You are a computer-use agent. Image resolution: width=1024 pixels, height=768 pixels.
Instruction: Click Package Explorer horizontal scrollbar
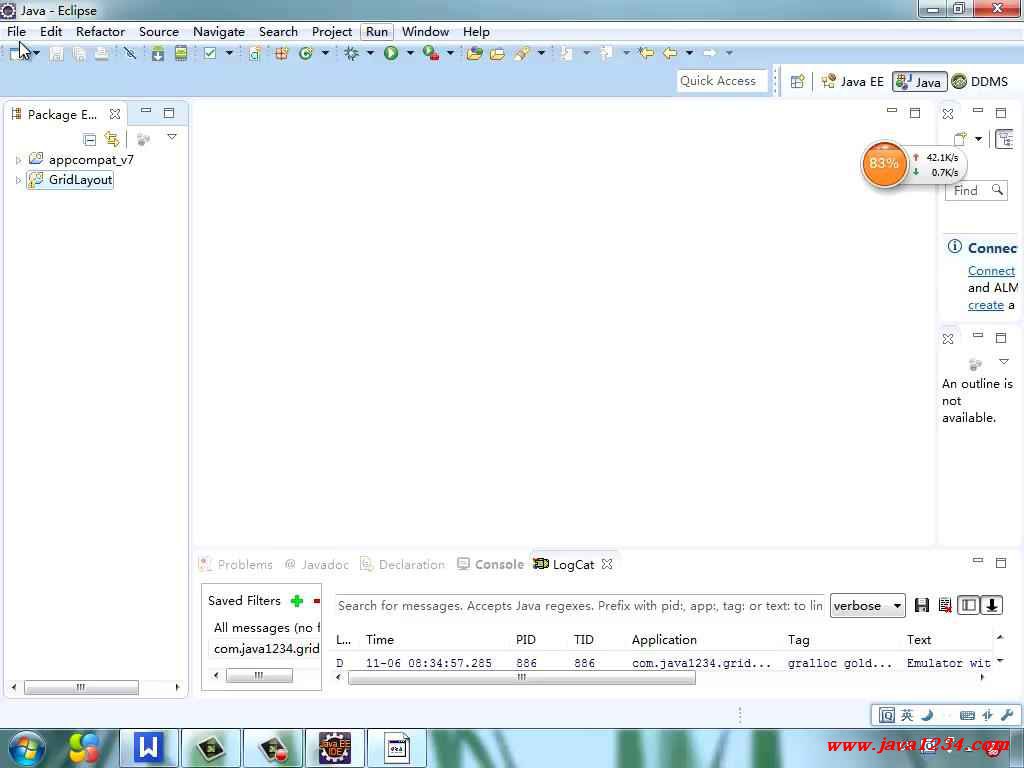coord(81,688)
